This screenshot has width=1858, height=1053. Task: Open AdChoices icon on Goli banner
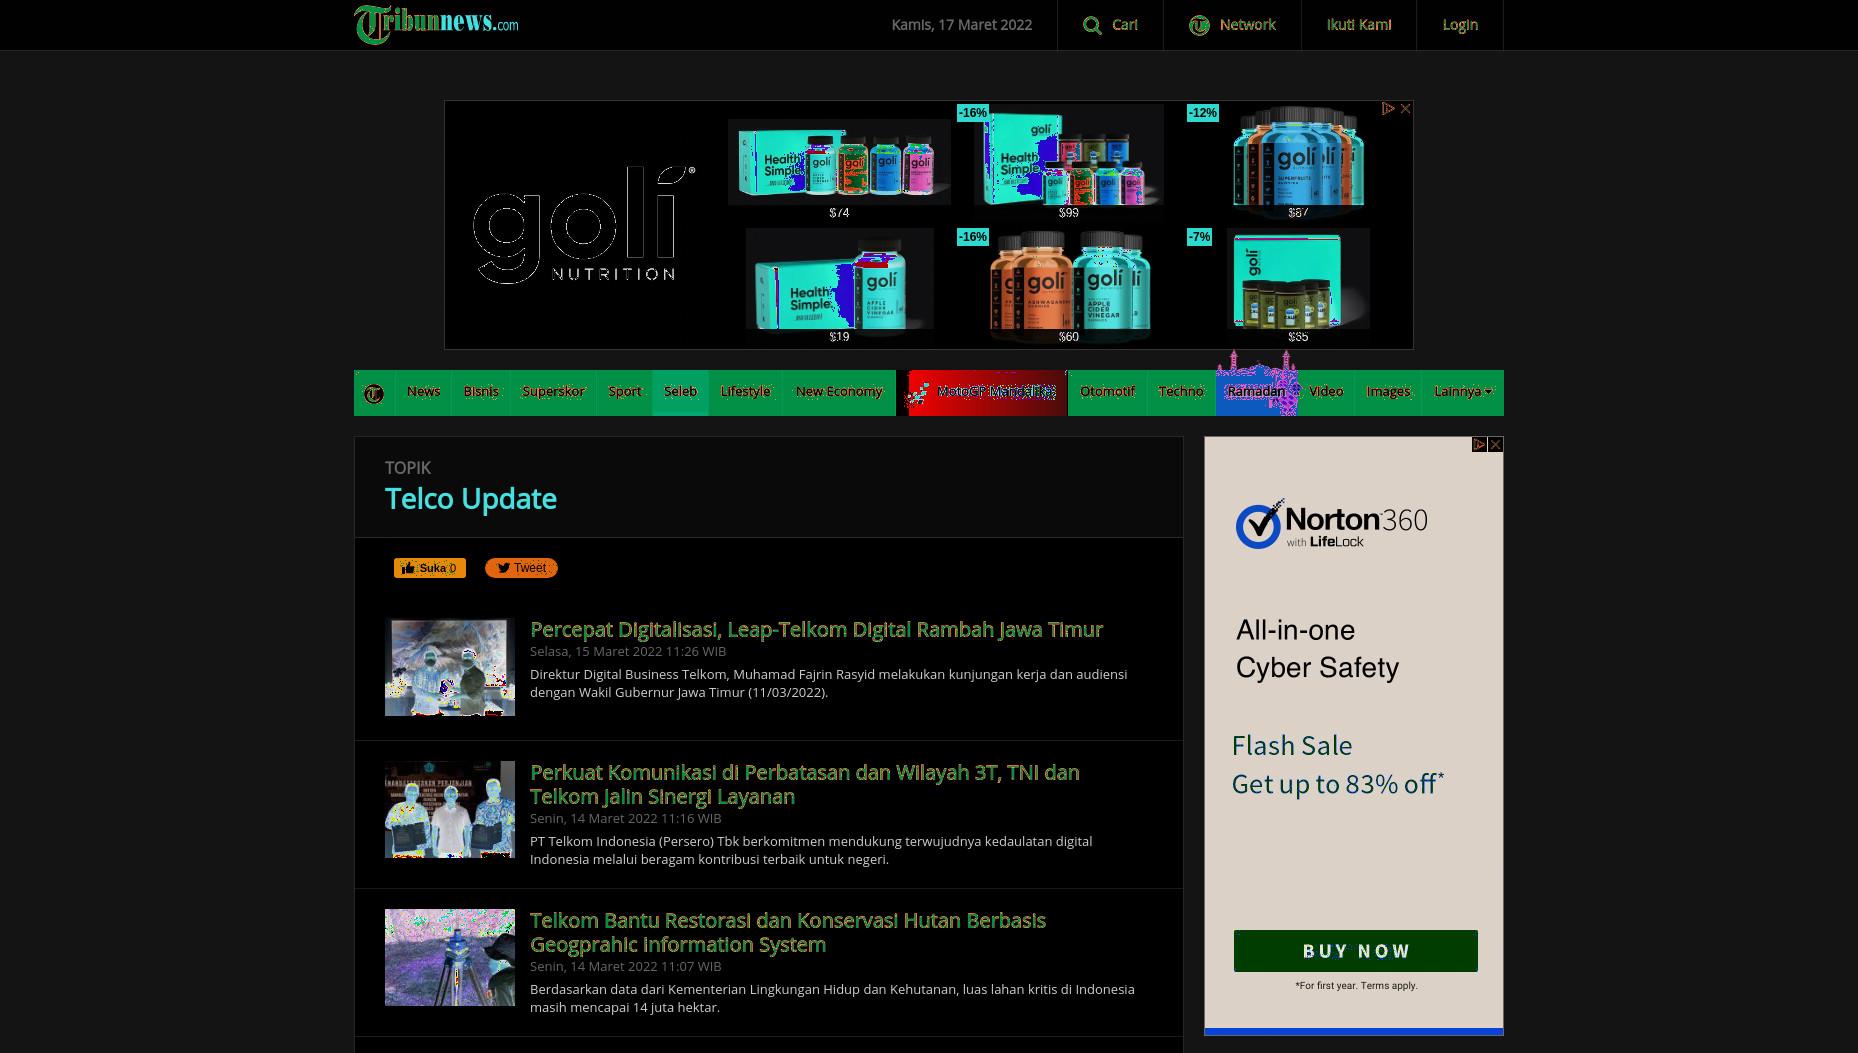pos(1388,108)
